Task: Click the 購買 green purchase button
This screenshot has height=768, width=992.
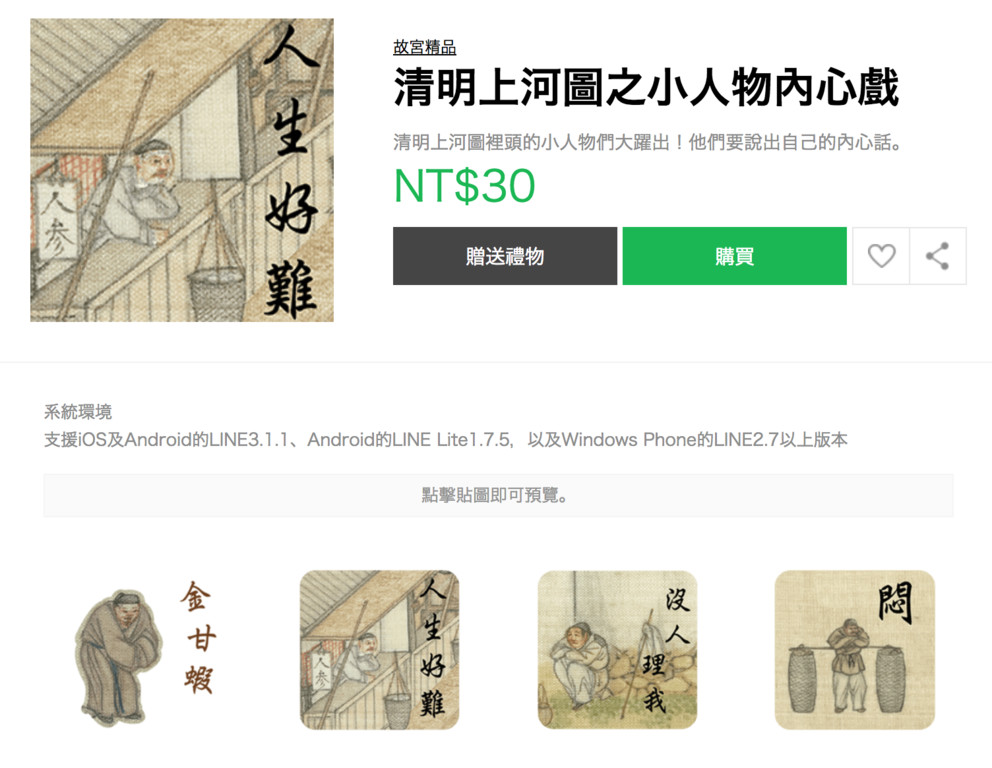Action: point(735,256)
